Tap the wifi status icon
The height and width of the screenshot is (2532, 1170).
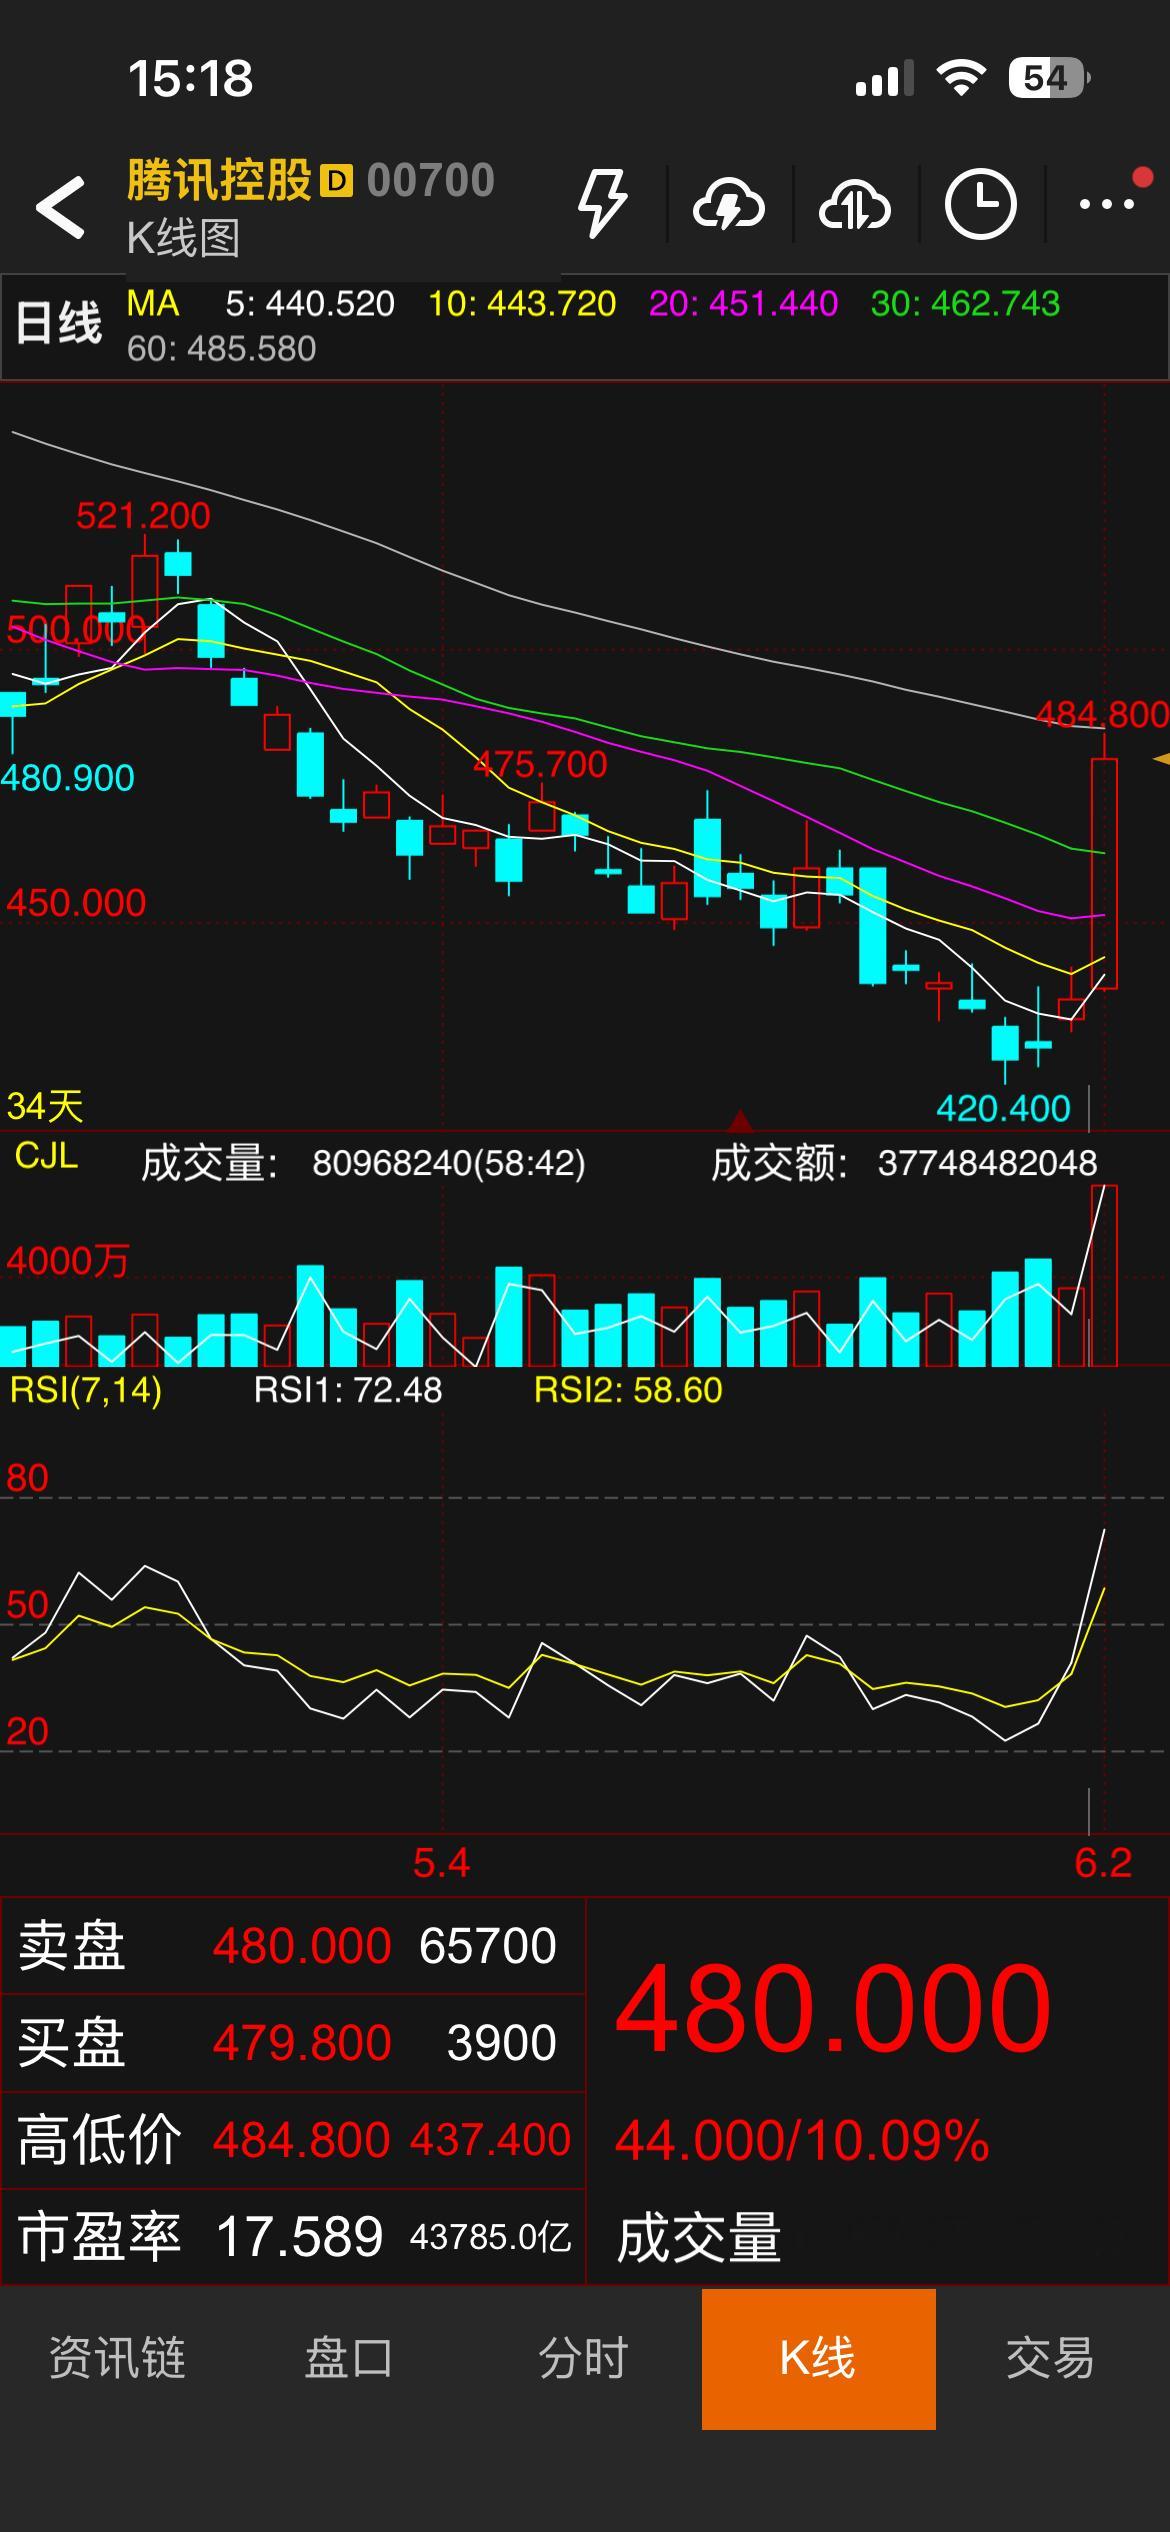point(961,78)
